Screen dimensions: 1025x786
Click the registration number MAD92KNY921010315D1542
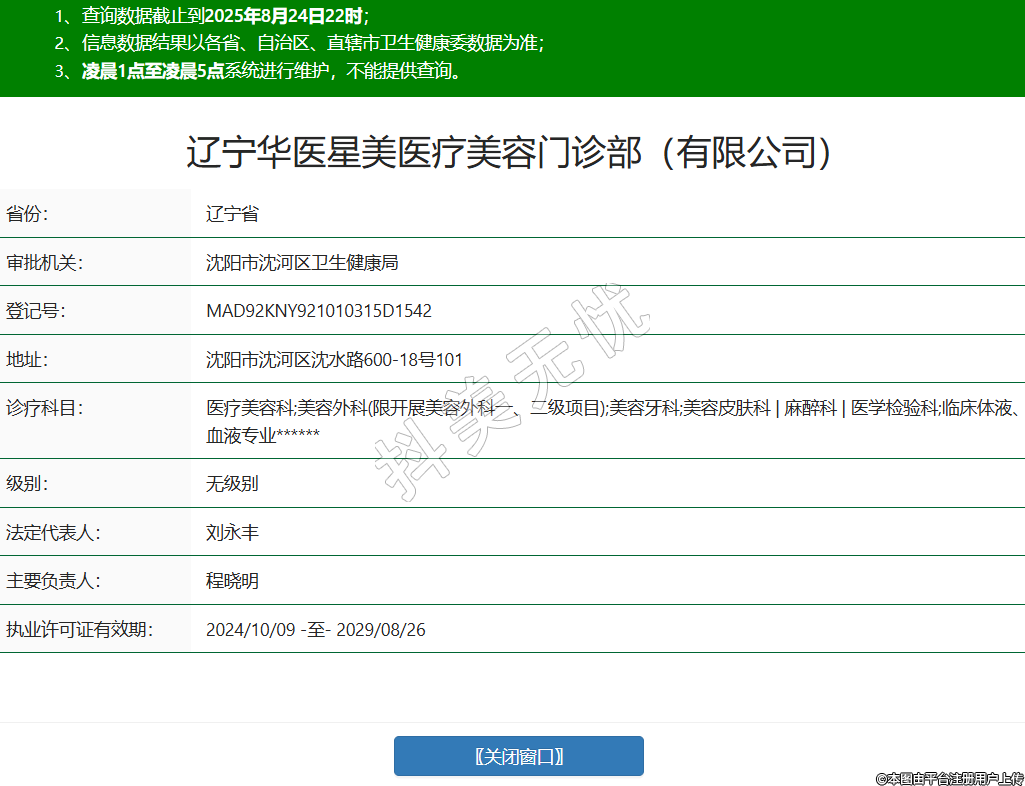[318, 311]
